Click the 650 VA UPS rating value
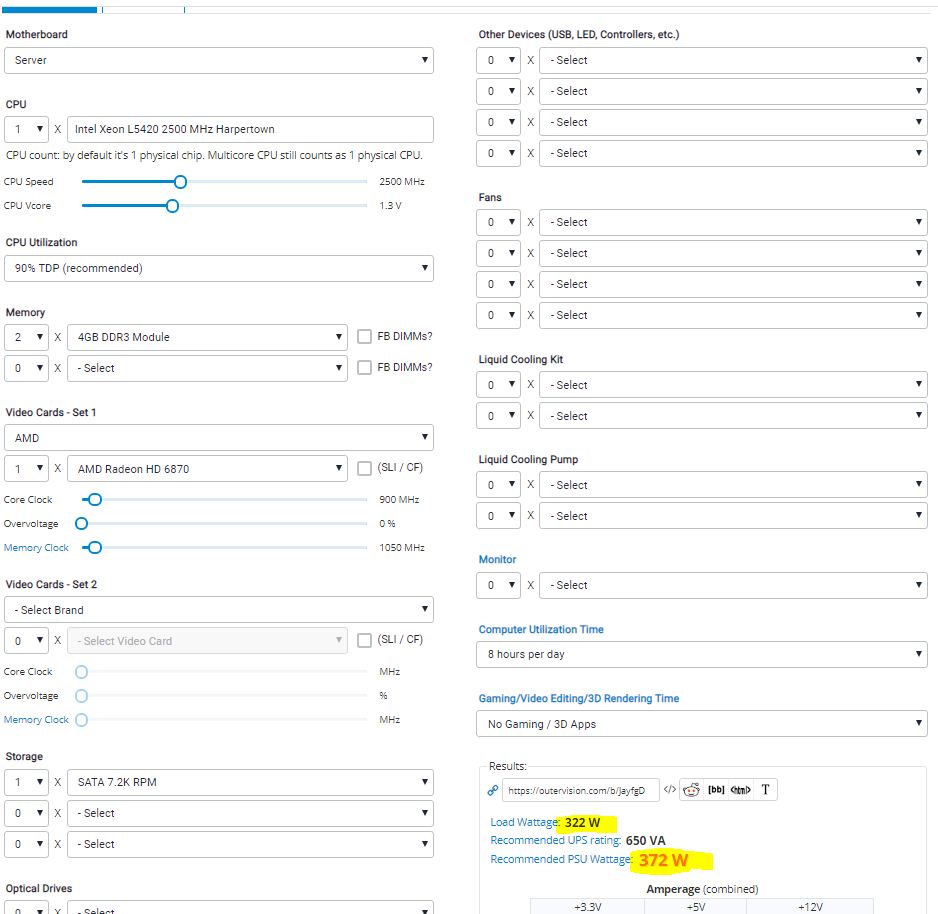The height and width of the screenshot is (914, 938). tap(645, 840)
